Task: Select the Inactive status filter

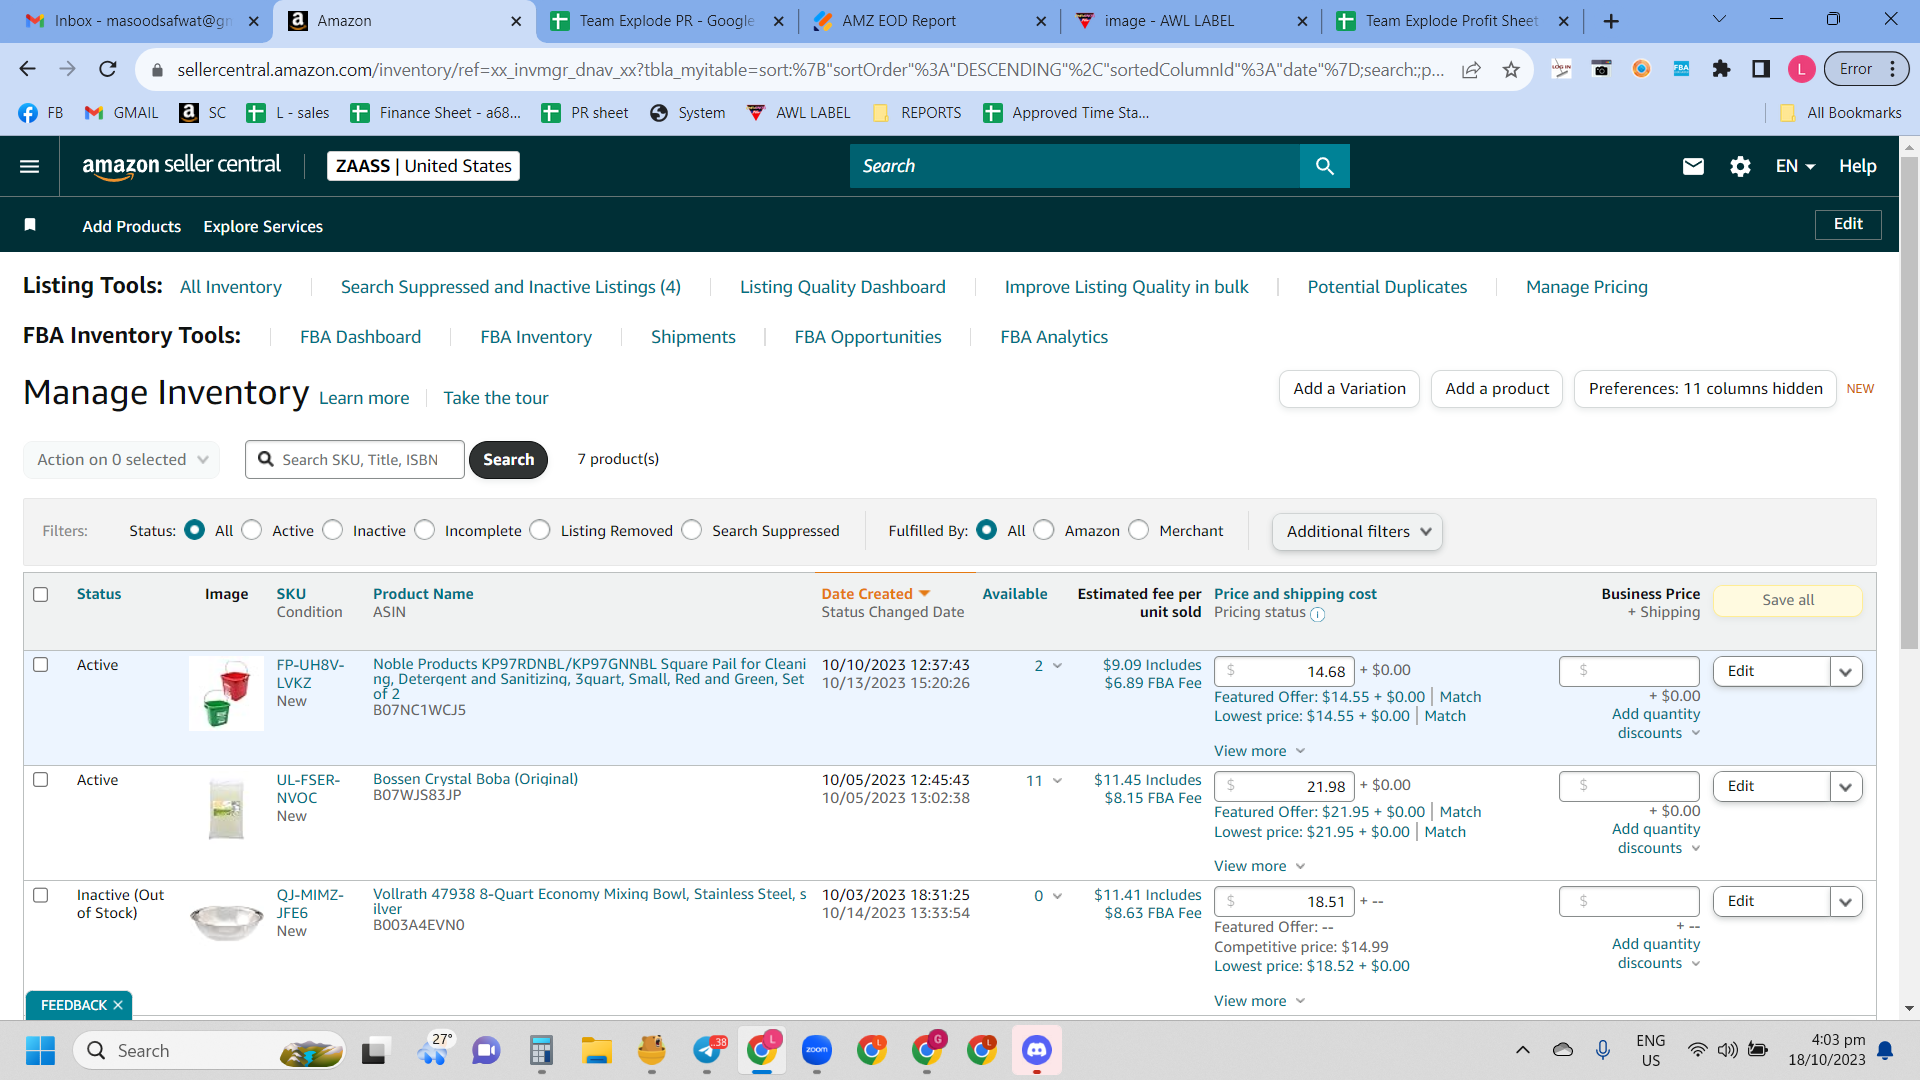Action: point(333,530)
